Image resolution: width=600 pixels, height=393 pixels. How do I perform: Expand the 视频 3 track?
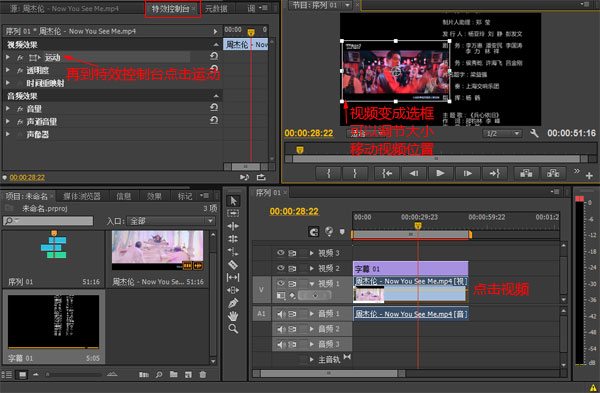(312, 253)
